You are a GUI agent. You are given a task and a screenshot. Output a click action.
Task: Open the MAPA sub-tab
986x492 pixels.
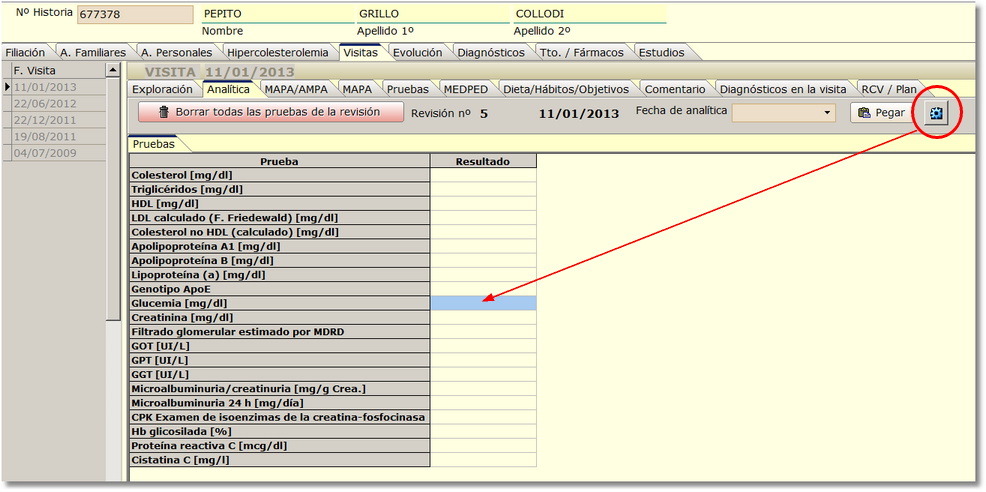[x=357, y=89]
